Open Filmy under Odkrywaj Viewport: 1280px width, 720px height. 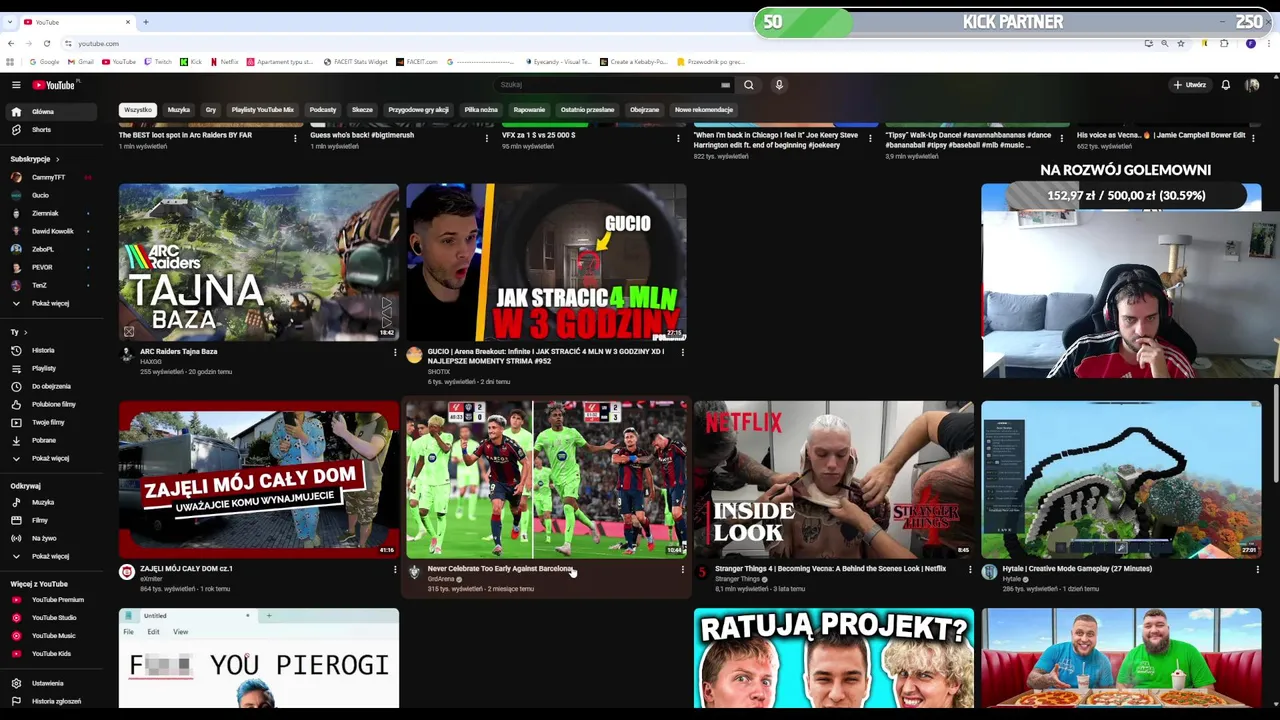(x=50, y=520)
